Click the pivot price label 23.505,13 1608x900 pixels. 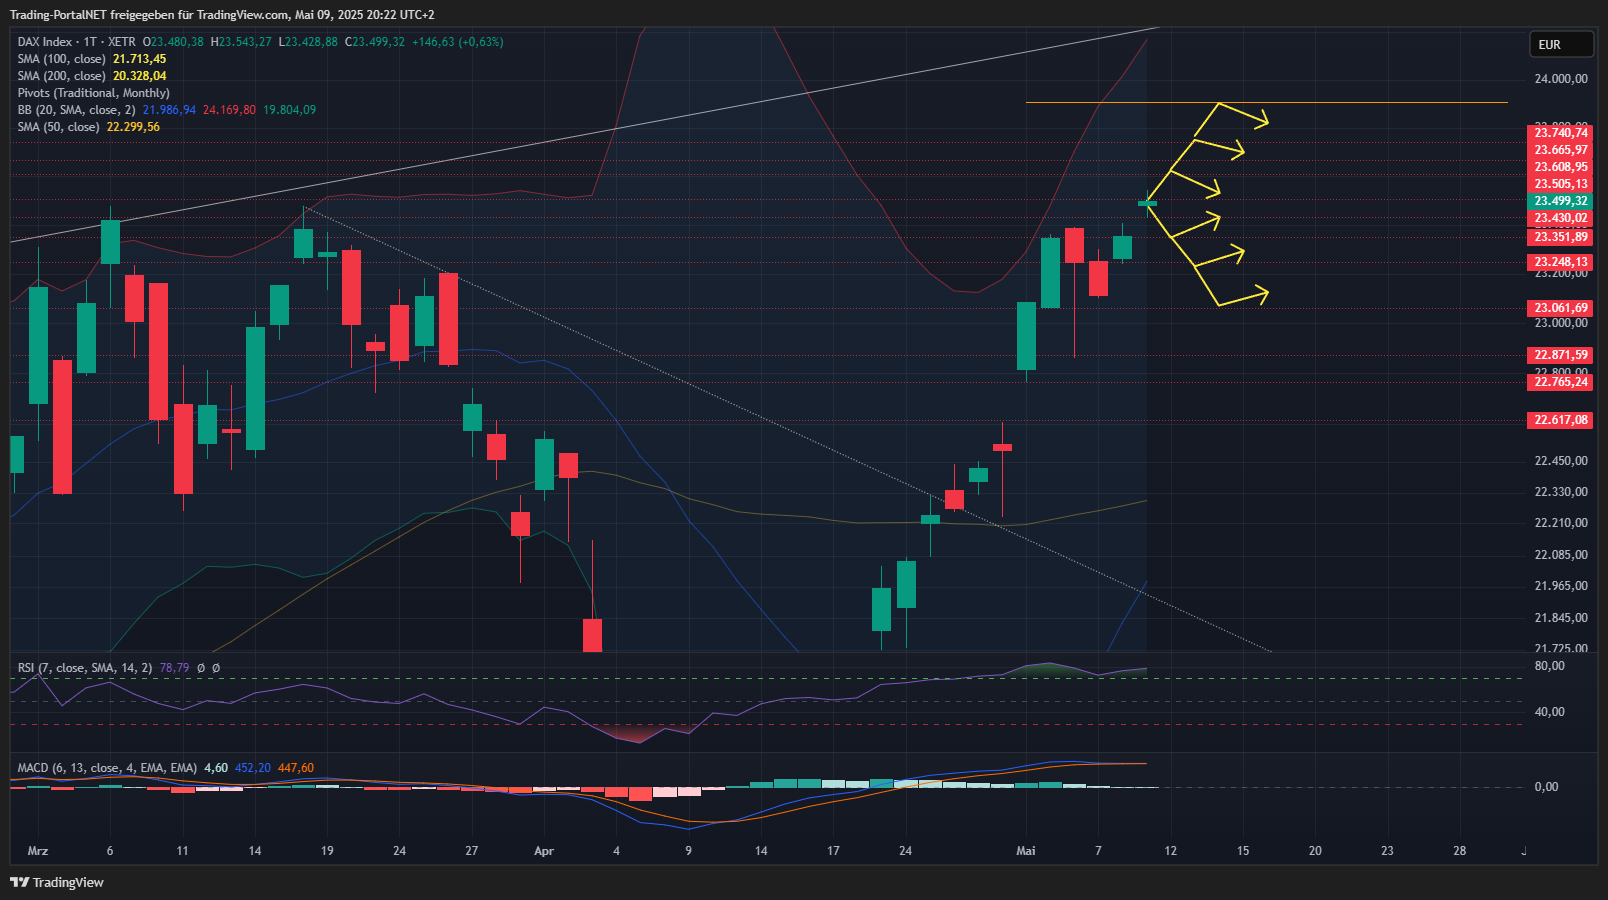coord(1560,184)
